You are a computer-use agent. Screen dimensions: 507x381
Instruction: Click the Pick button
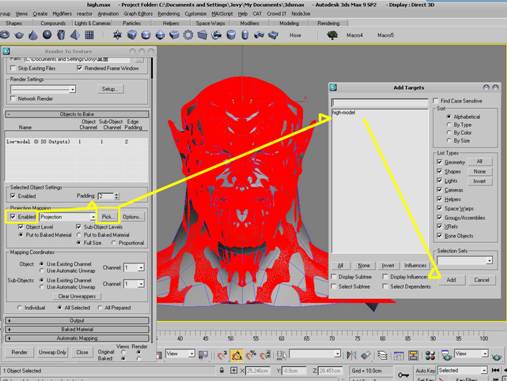click(x=107, y=217)
